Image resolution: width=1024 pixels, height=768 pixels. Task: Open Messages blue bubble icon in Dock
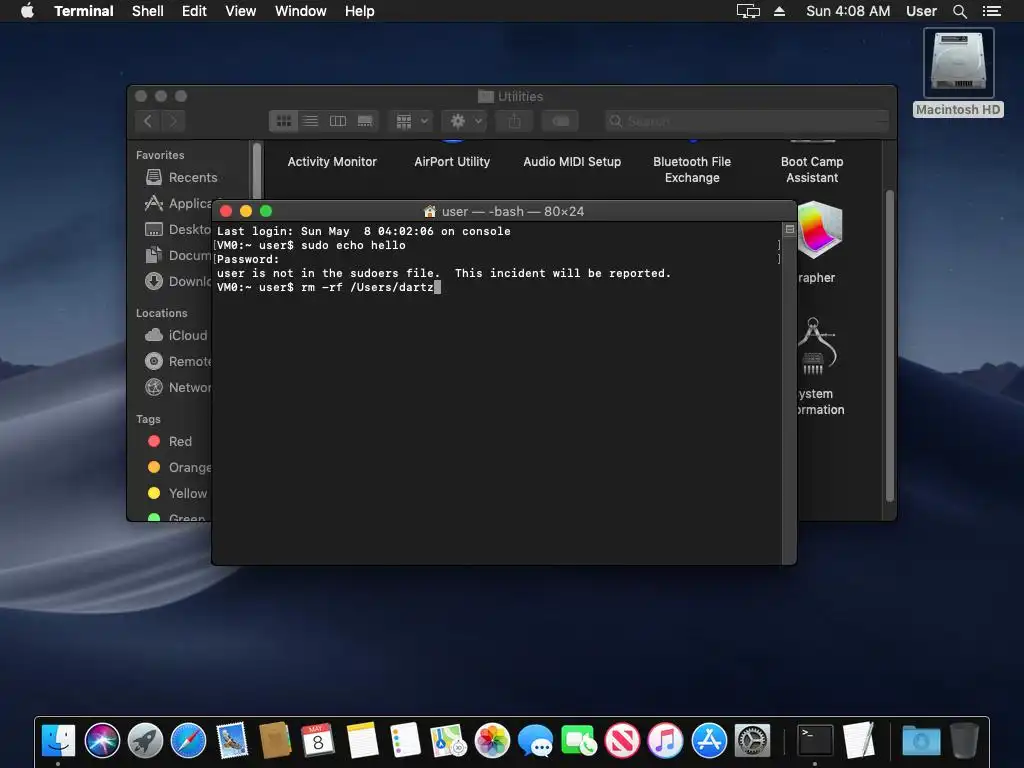535,741
